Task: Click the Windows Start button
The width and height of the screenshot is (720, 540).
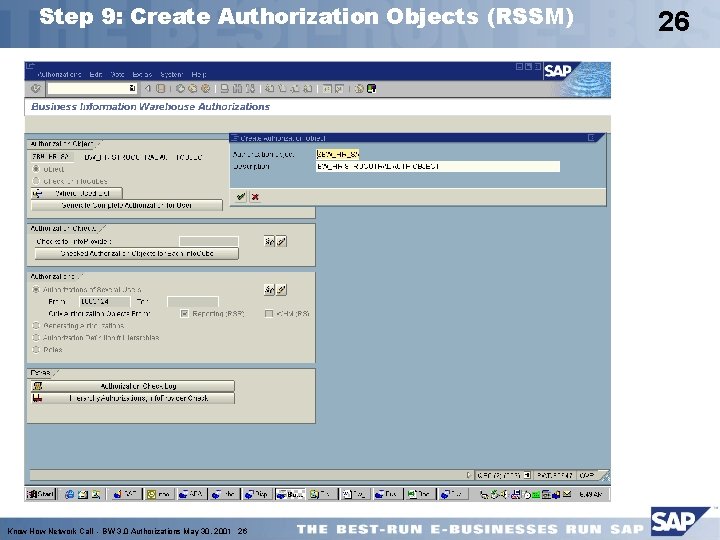Action: click(40, 494)
